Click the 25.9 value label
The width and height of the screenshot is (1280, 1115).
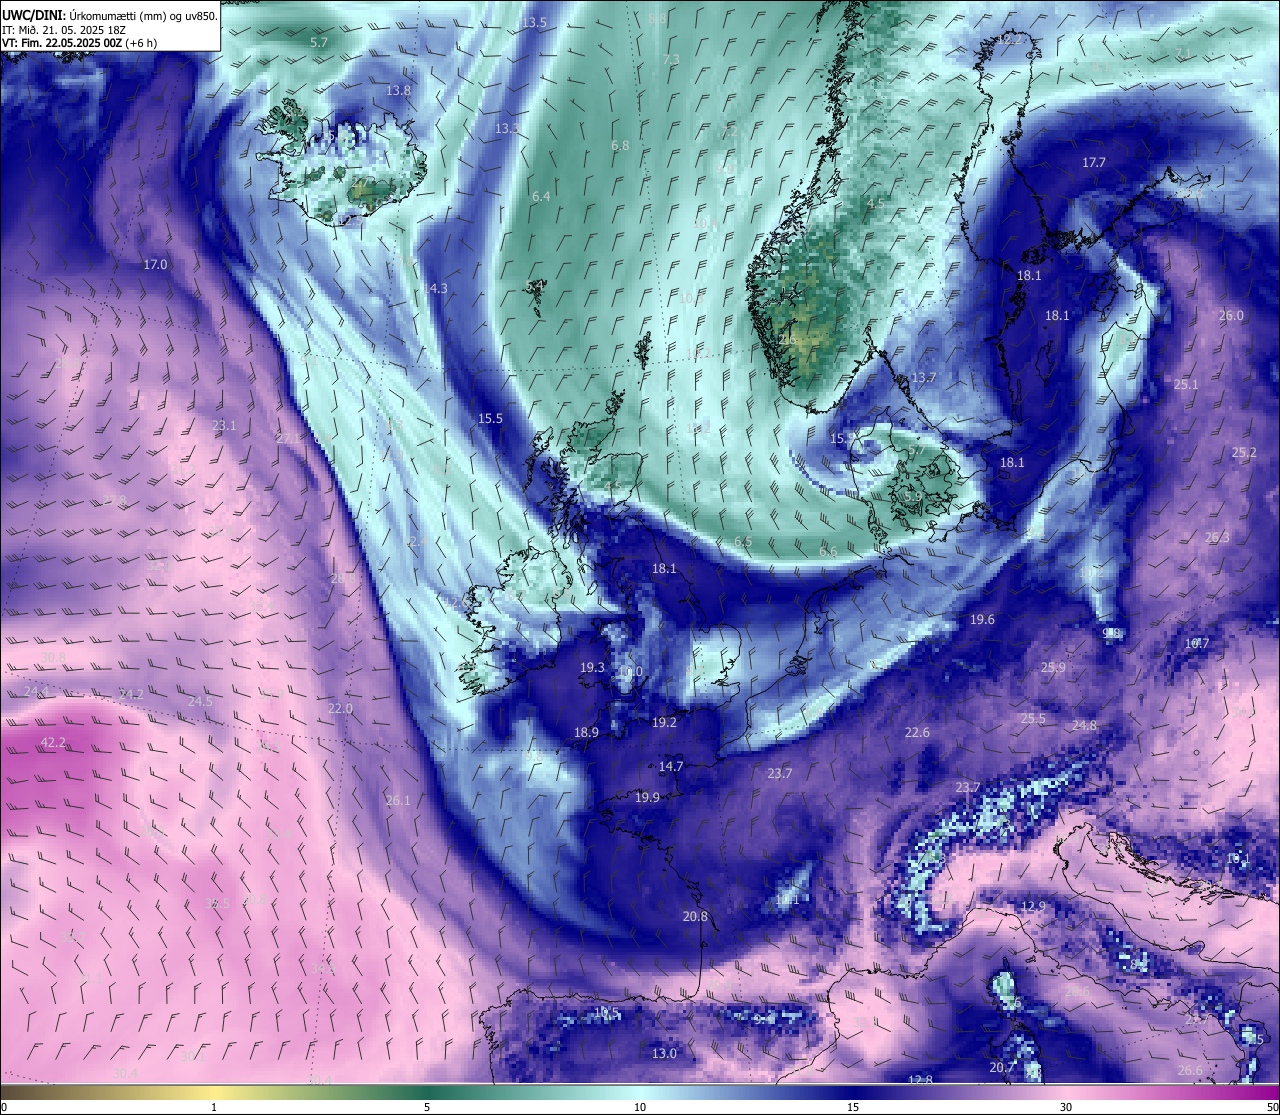[1053, 667]
